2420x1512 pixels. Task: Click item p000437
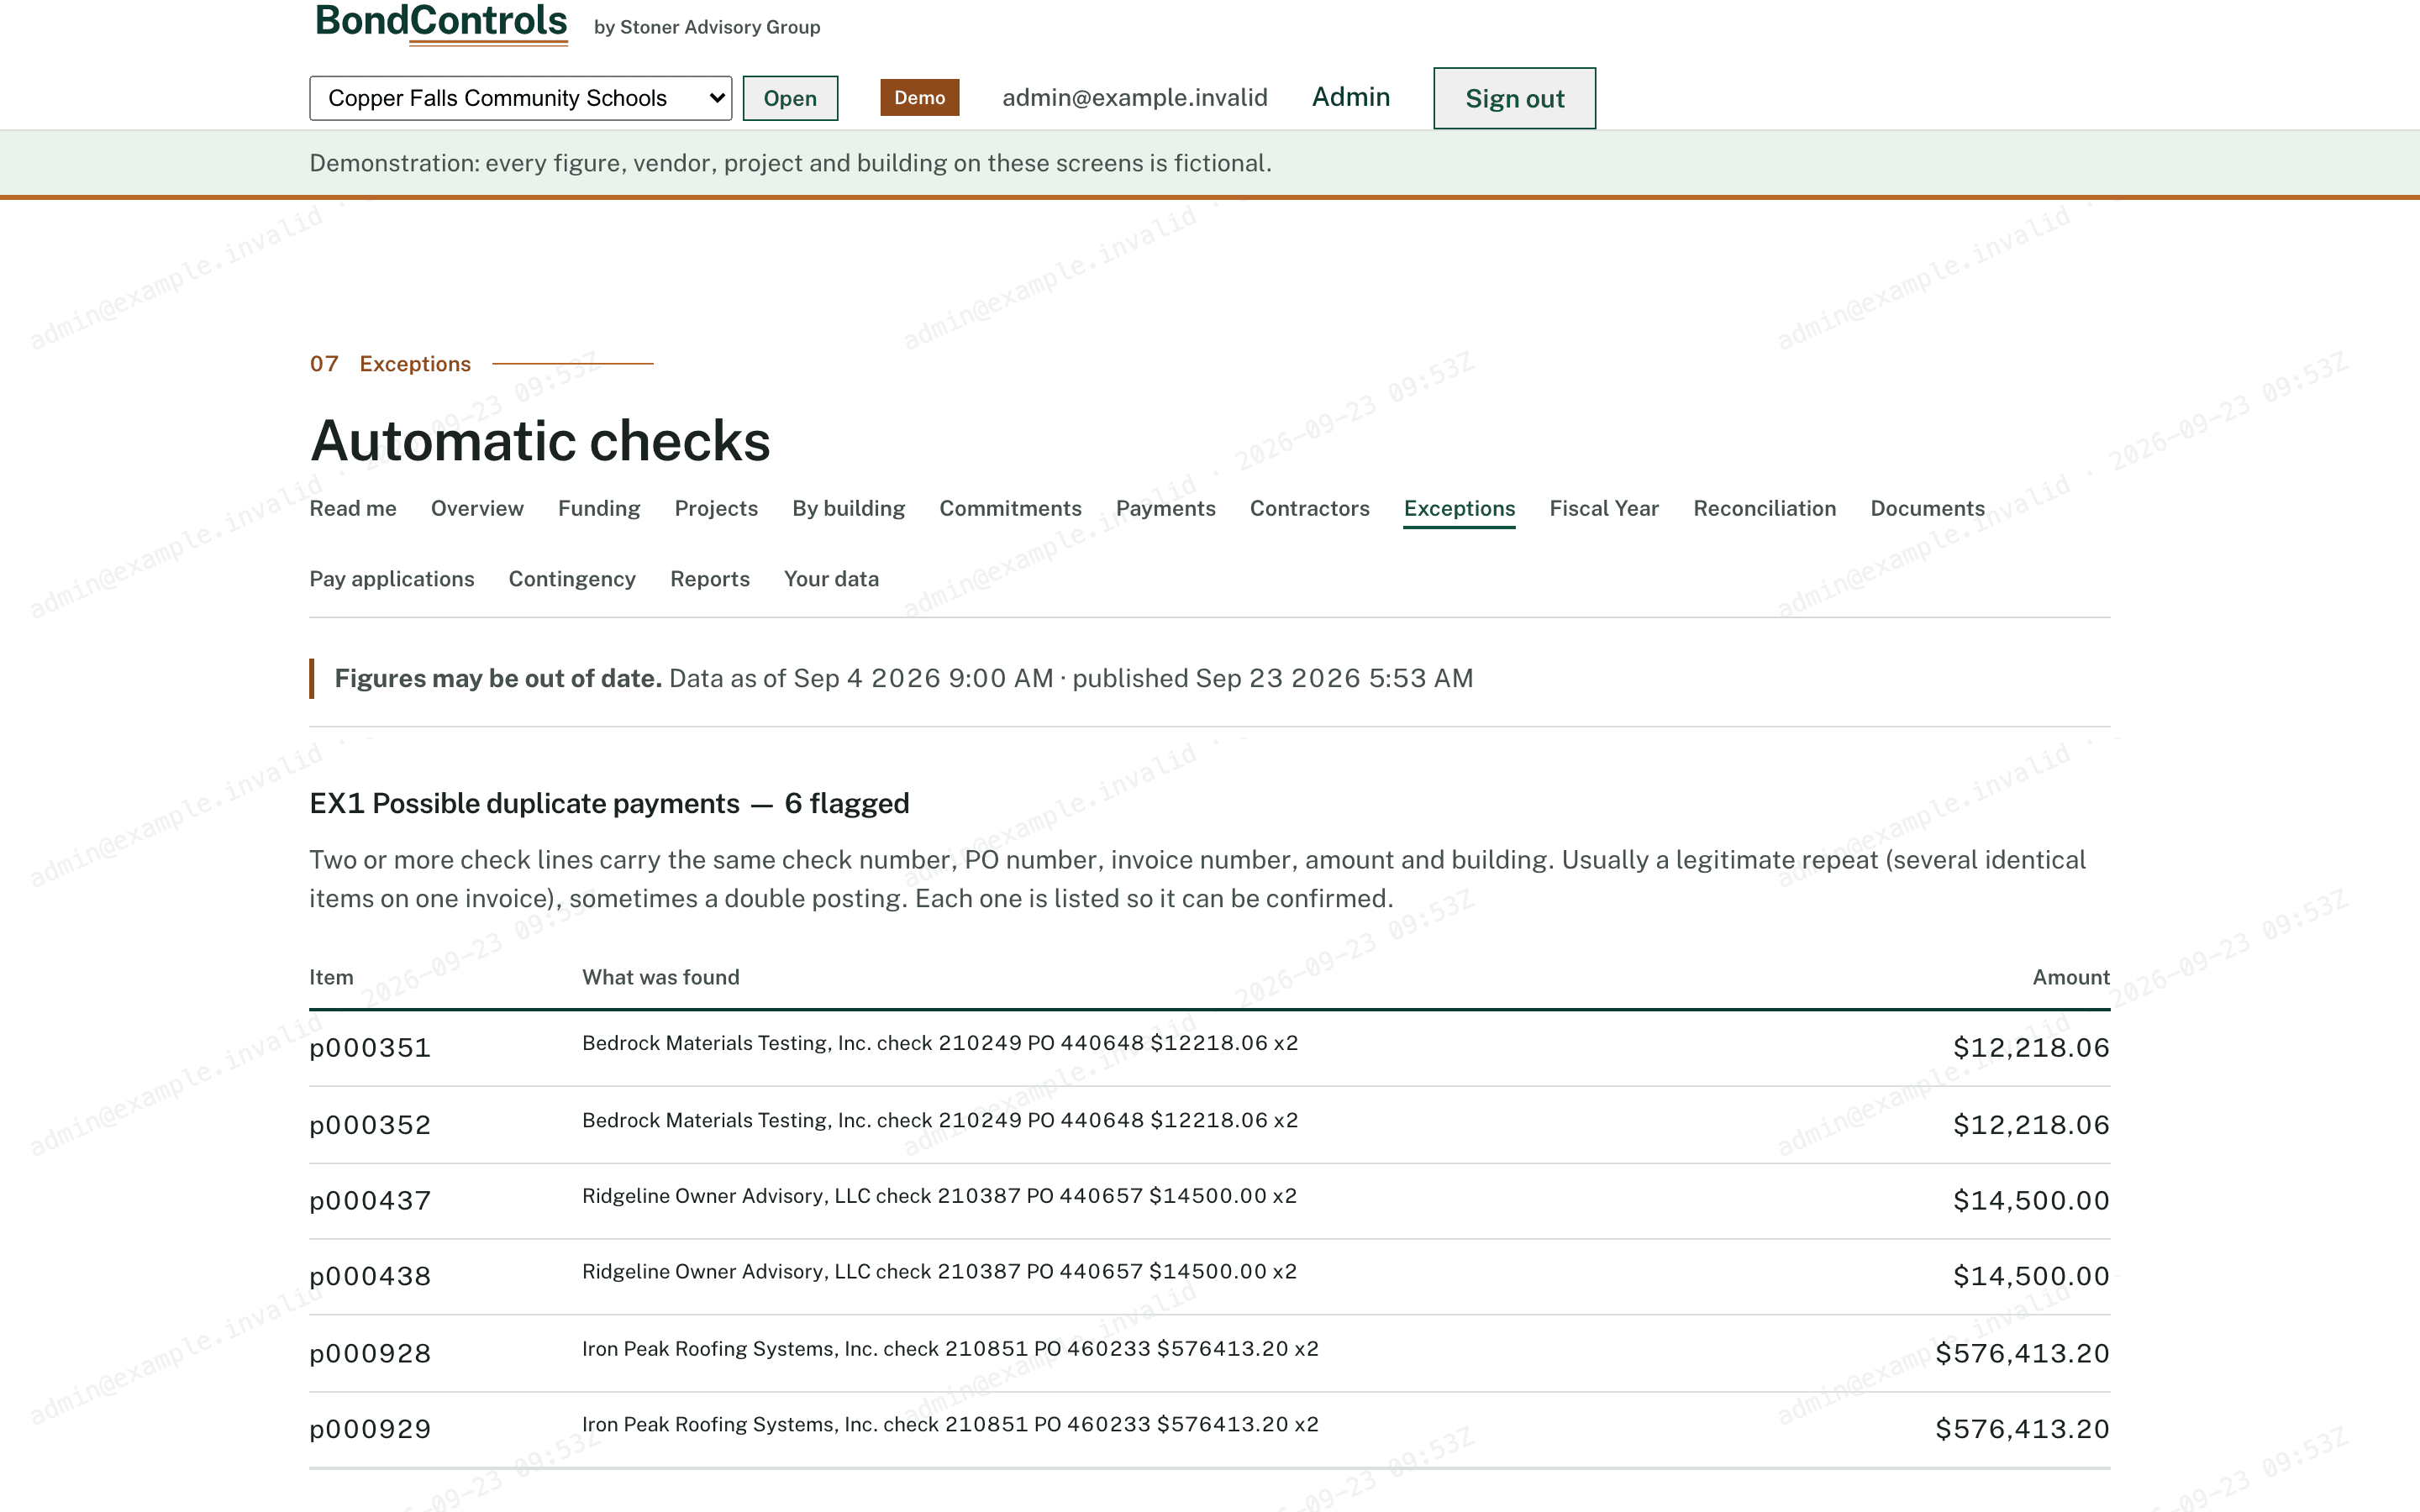coord(370,1201)
